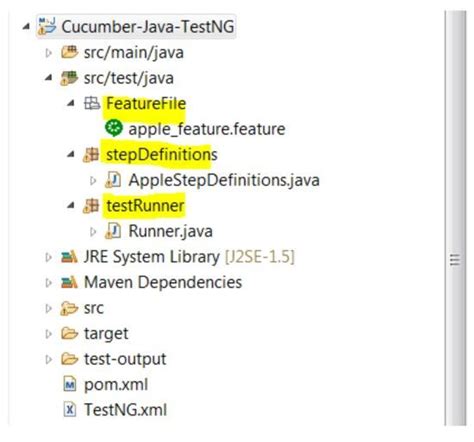Collapse the stepDefinitions package node

click(70, 154)
